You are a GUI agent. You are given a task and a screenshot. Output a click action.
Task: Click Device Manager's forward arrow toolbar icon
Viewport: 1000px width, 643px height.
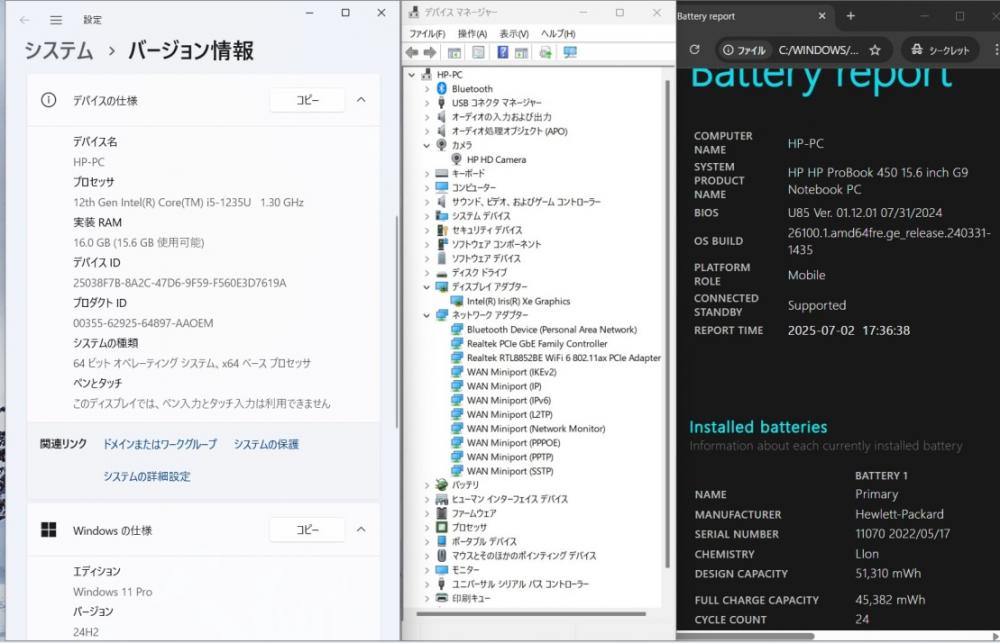point(430,52)
